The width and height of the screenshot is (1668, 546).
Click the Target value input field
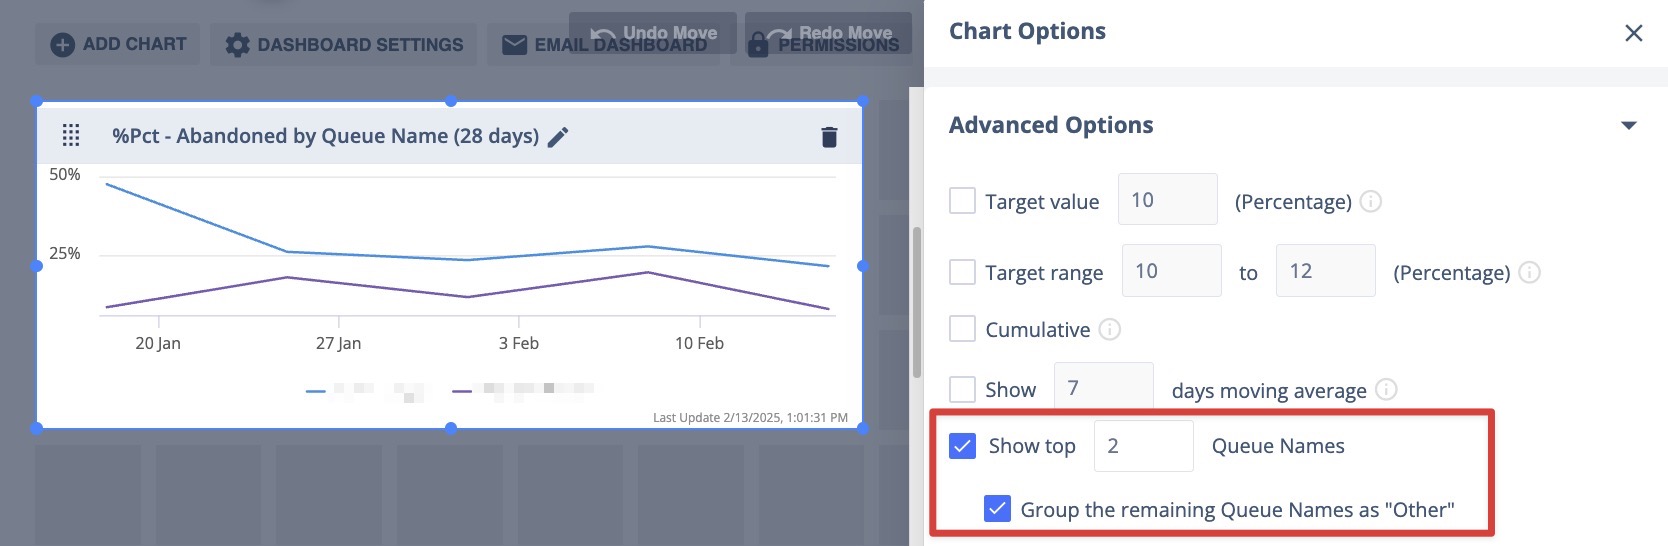[1167, 199]
